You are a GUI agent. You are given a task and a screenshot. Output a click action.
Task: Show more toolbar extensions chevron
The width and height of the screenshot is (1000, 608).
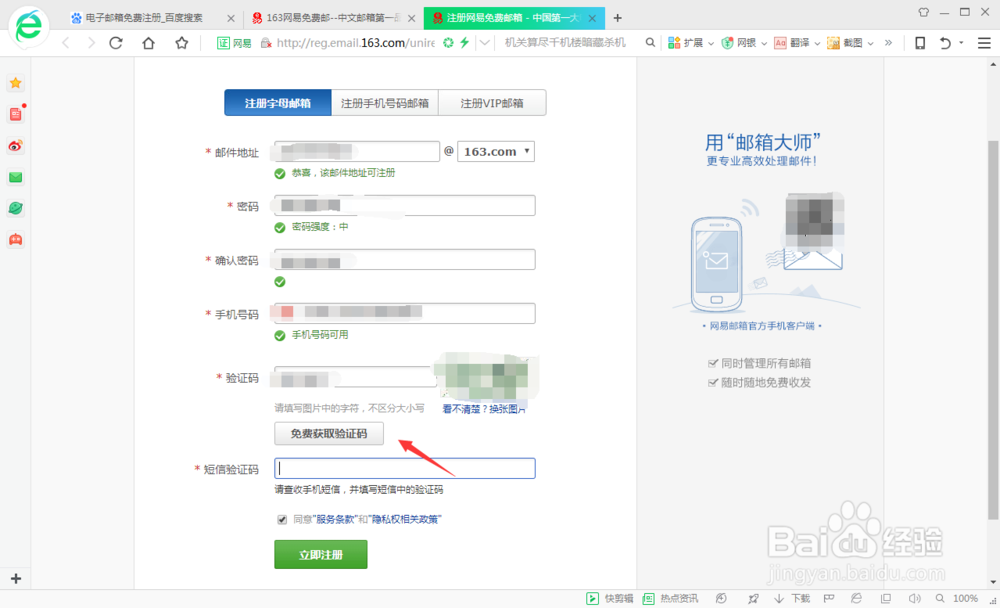coord(888,43)
